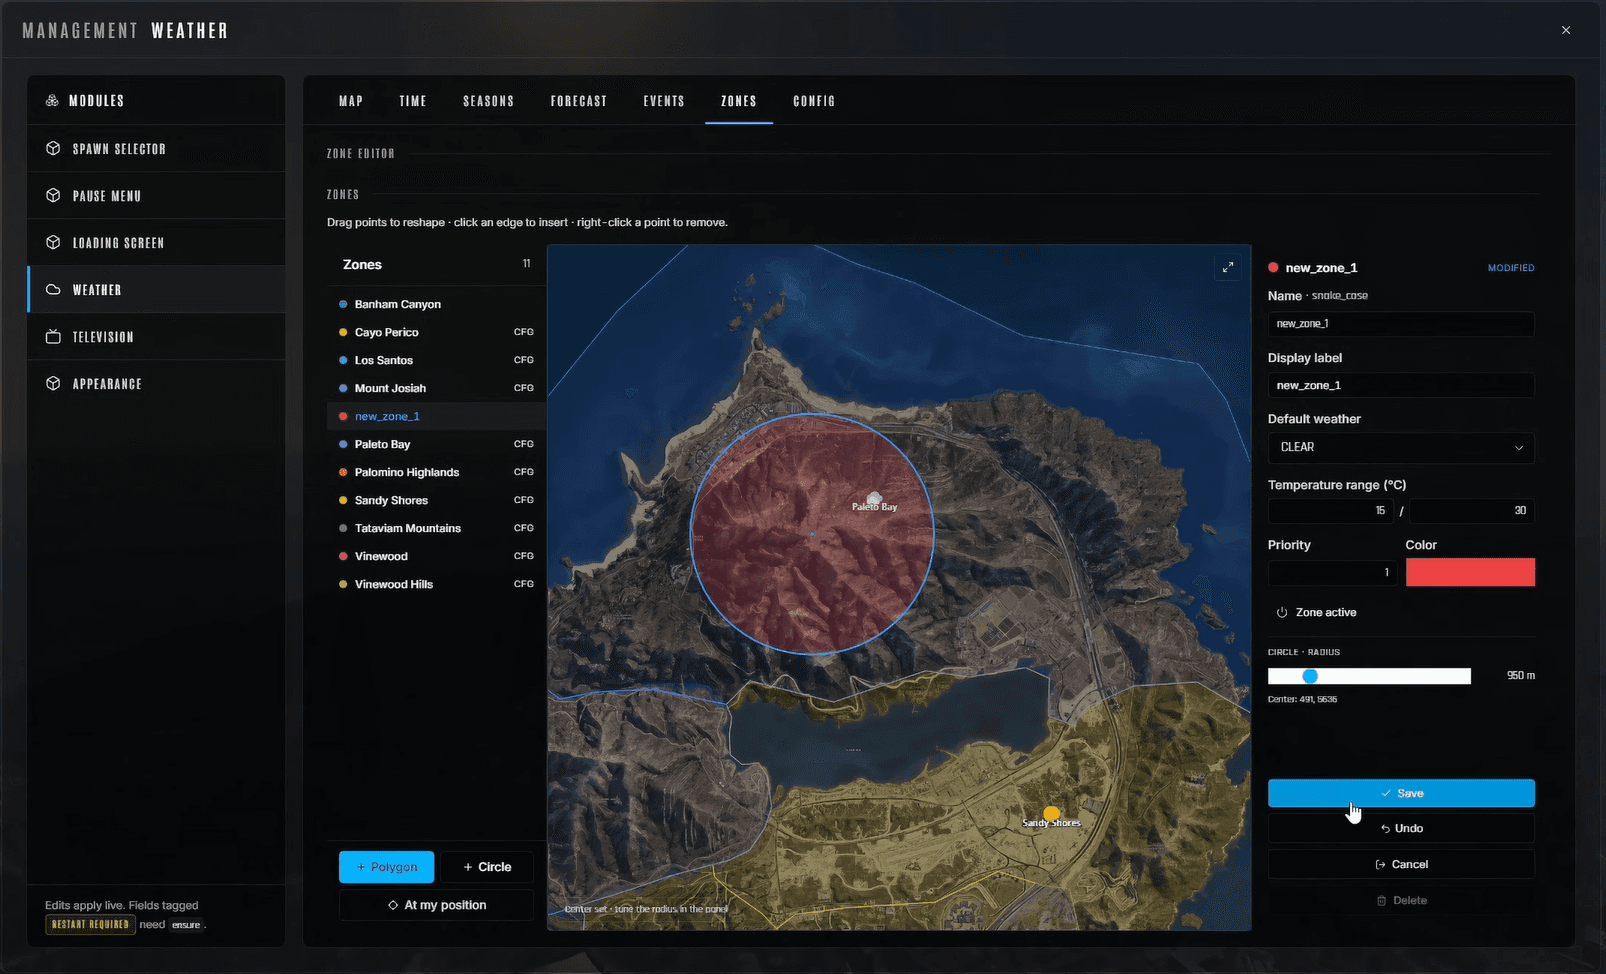Click the Vinewood row CFG tag
Image resolution: width=1606 pixels, height=974 pixels.
coord(524,556)
